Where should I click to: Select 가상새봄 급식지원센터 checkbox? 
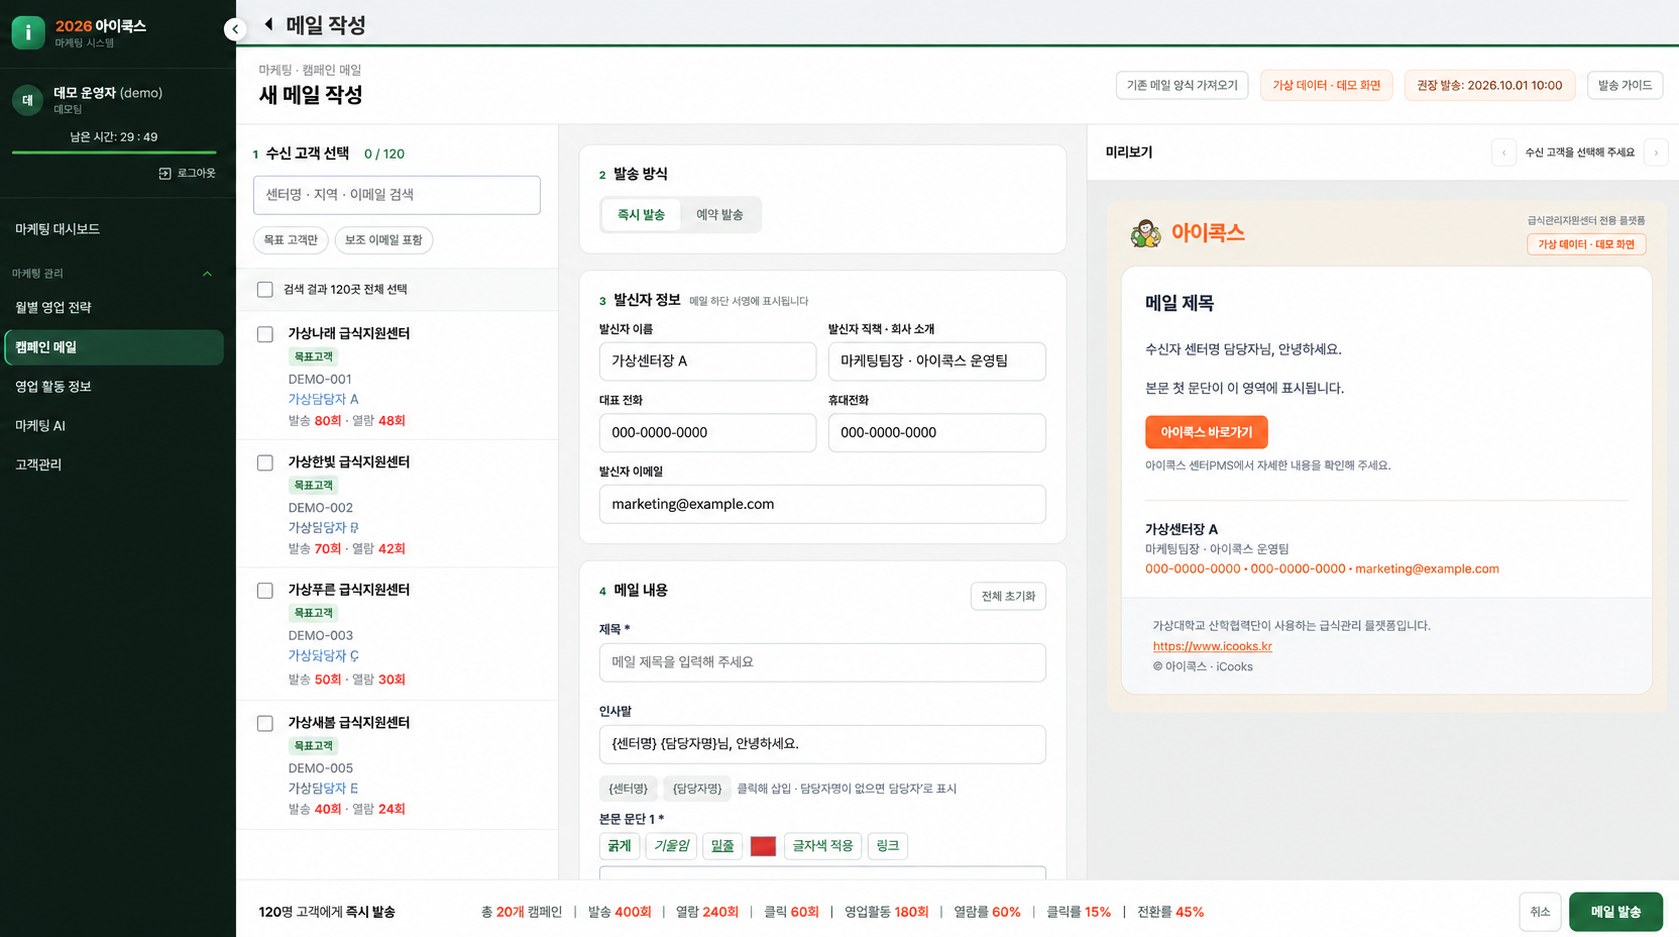(x=265, y=723)
